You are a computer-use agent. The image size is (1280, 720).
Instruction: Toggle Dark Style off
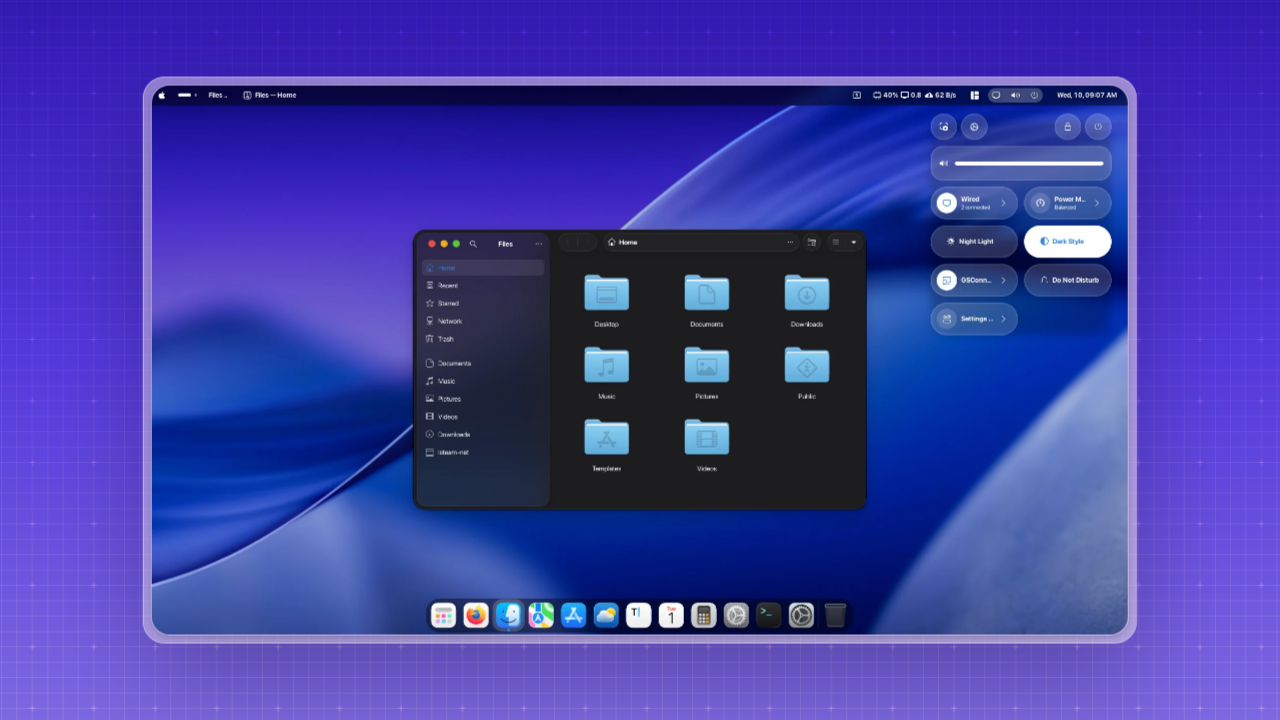pos(1067,242)
